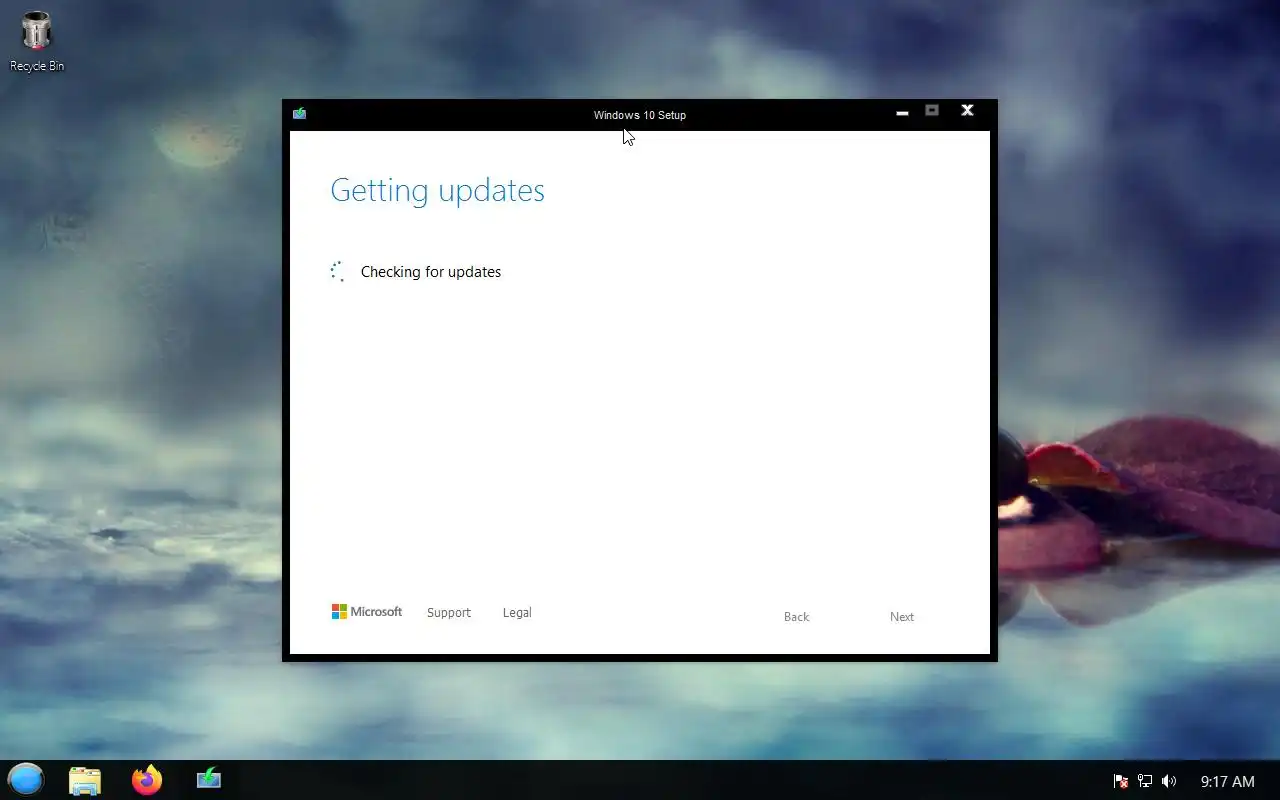Select the Windows Setup taskbar button
The width and height of the screenshot is (1280, 800).
[209, 778]
